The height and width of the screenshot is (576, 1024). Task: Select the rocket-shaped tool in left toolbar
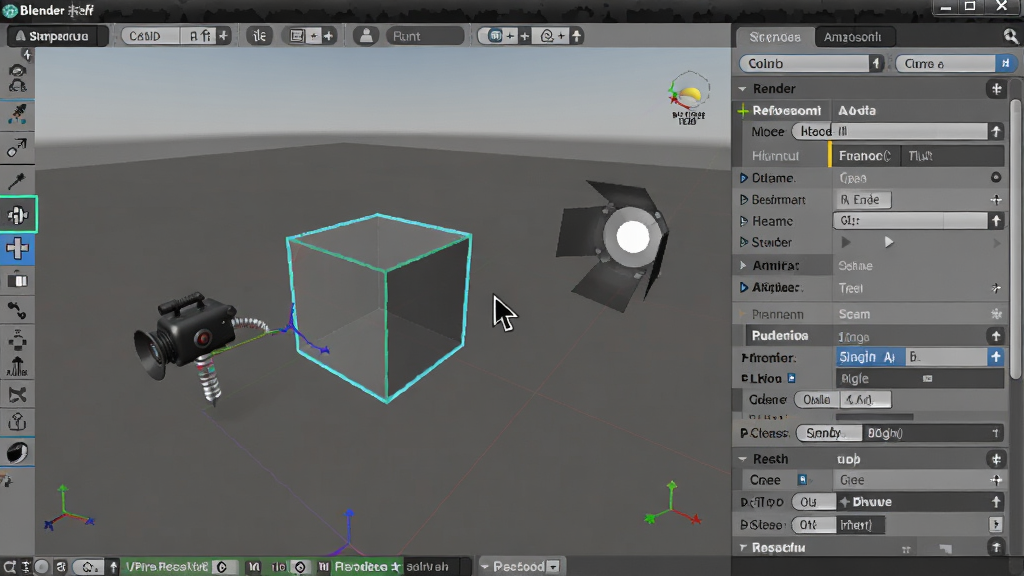tap(17, 114)
